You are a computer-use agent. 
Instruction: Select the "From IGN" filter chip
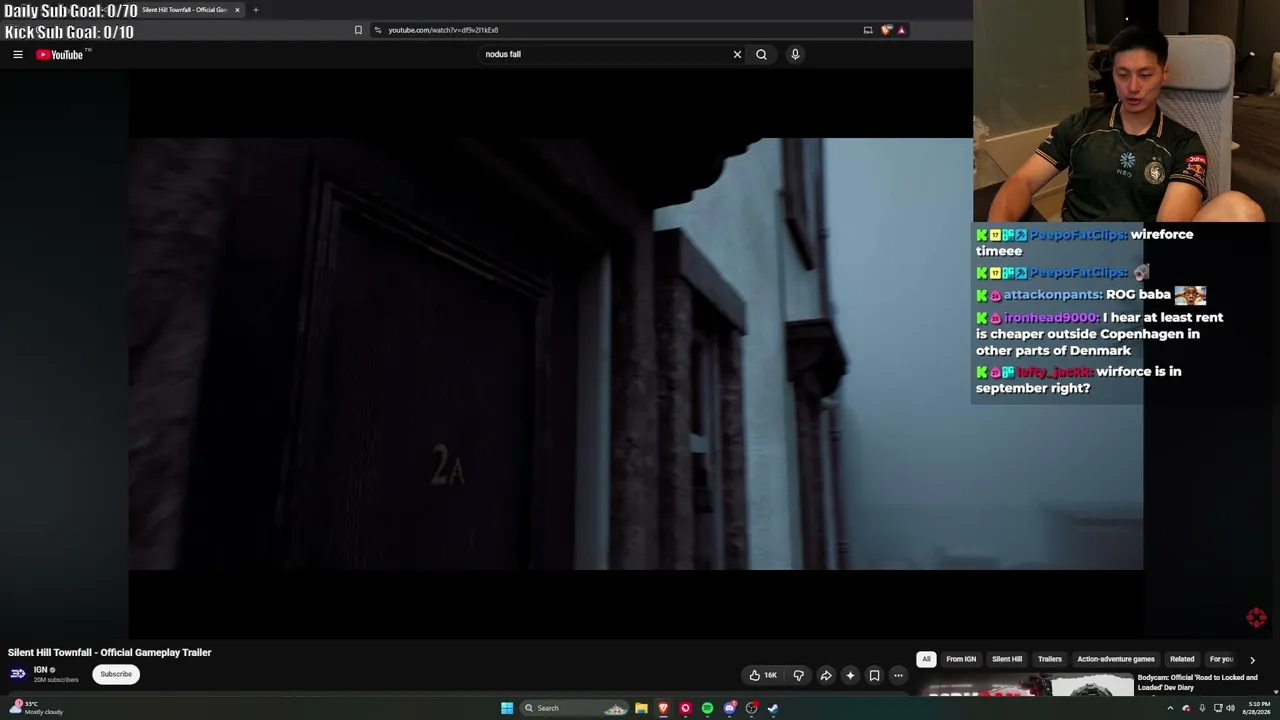(x=961, y=659)
